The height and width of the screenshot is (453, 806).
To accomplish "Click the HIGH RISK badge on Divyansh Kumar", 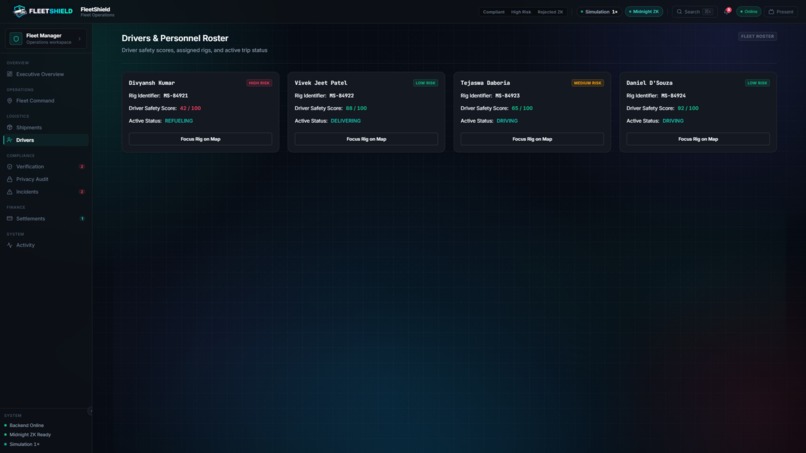I will [259, 83].
